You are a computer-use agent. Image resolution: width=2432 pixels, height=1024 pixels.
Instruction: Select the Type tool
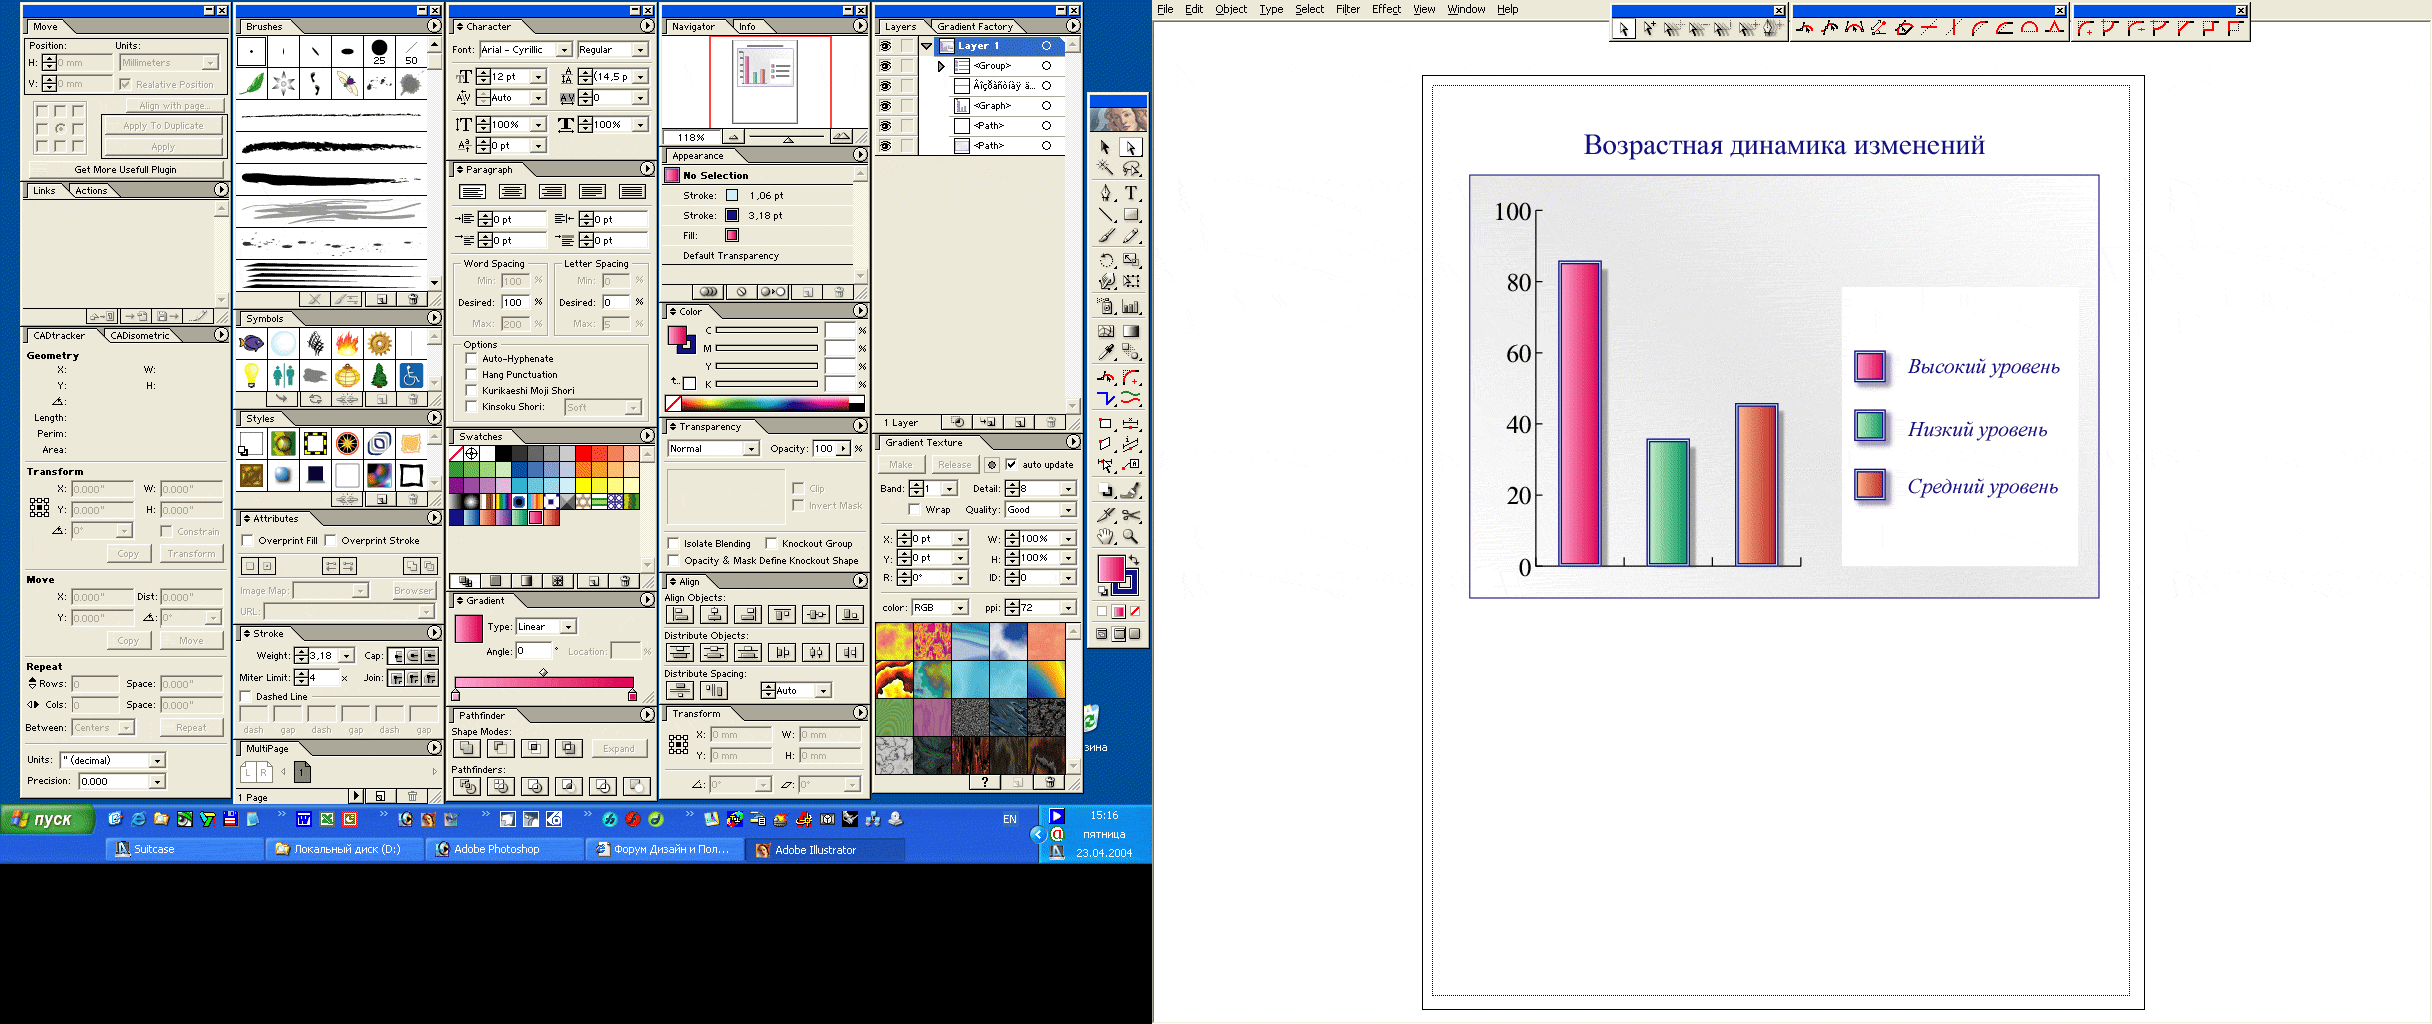coord(1131,192)
